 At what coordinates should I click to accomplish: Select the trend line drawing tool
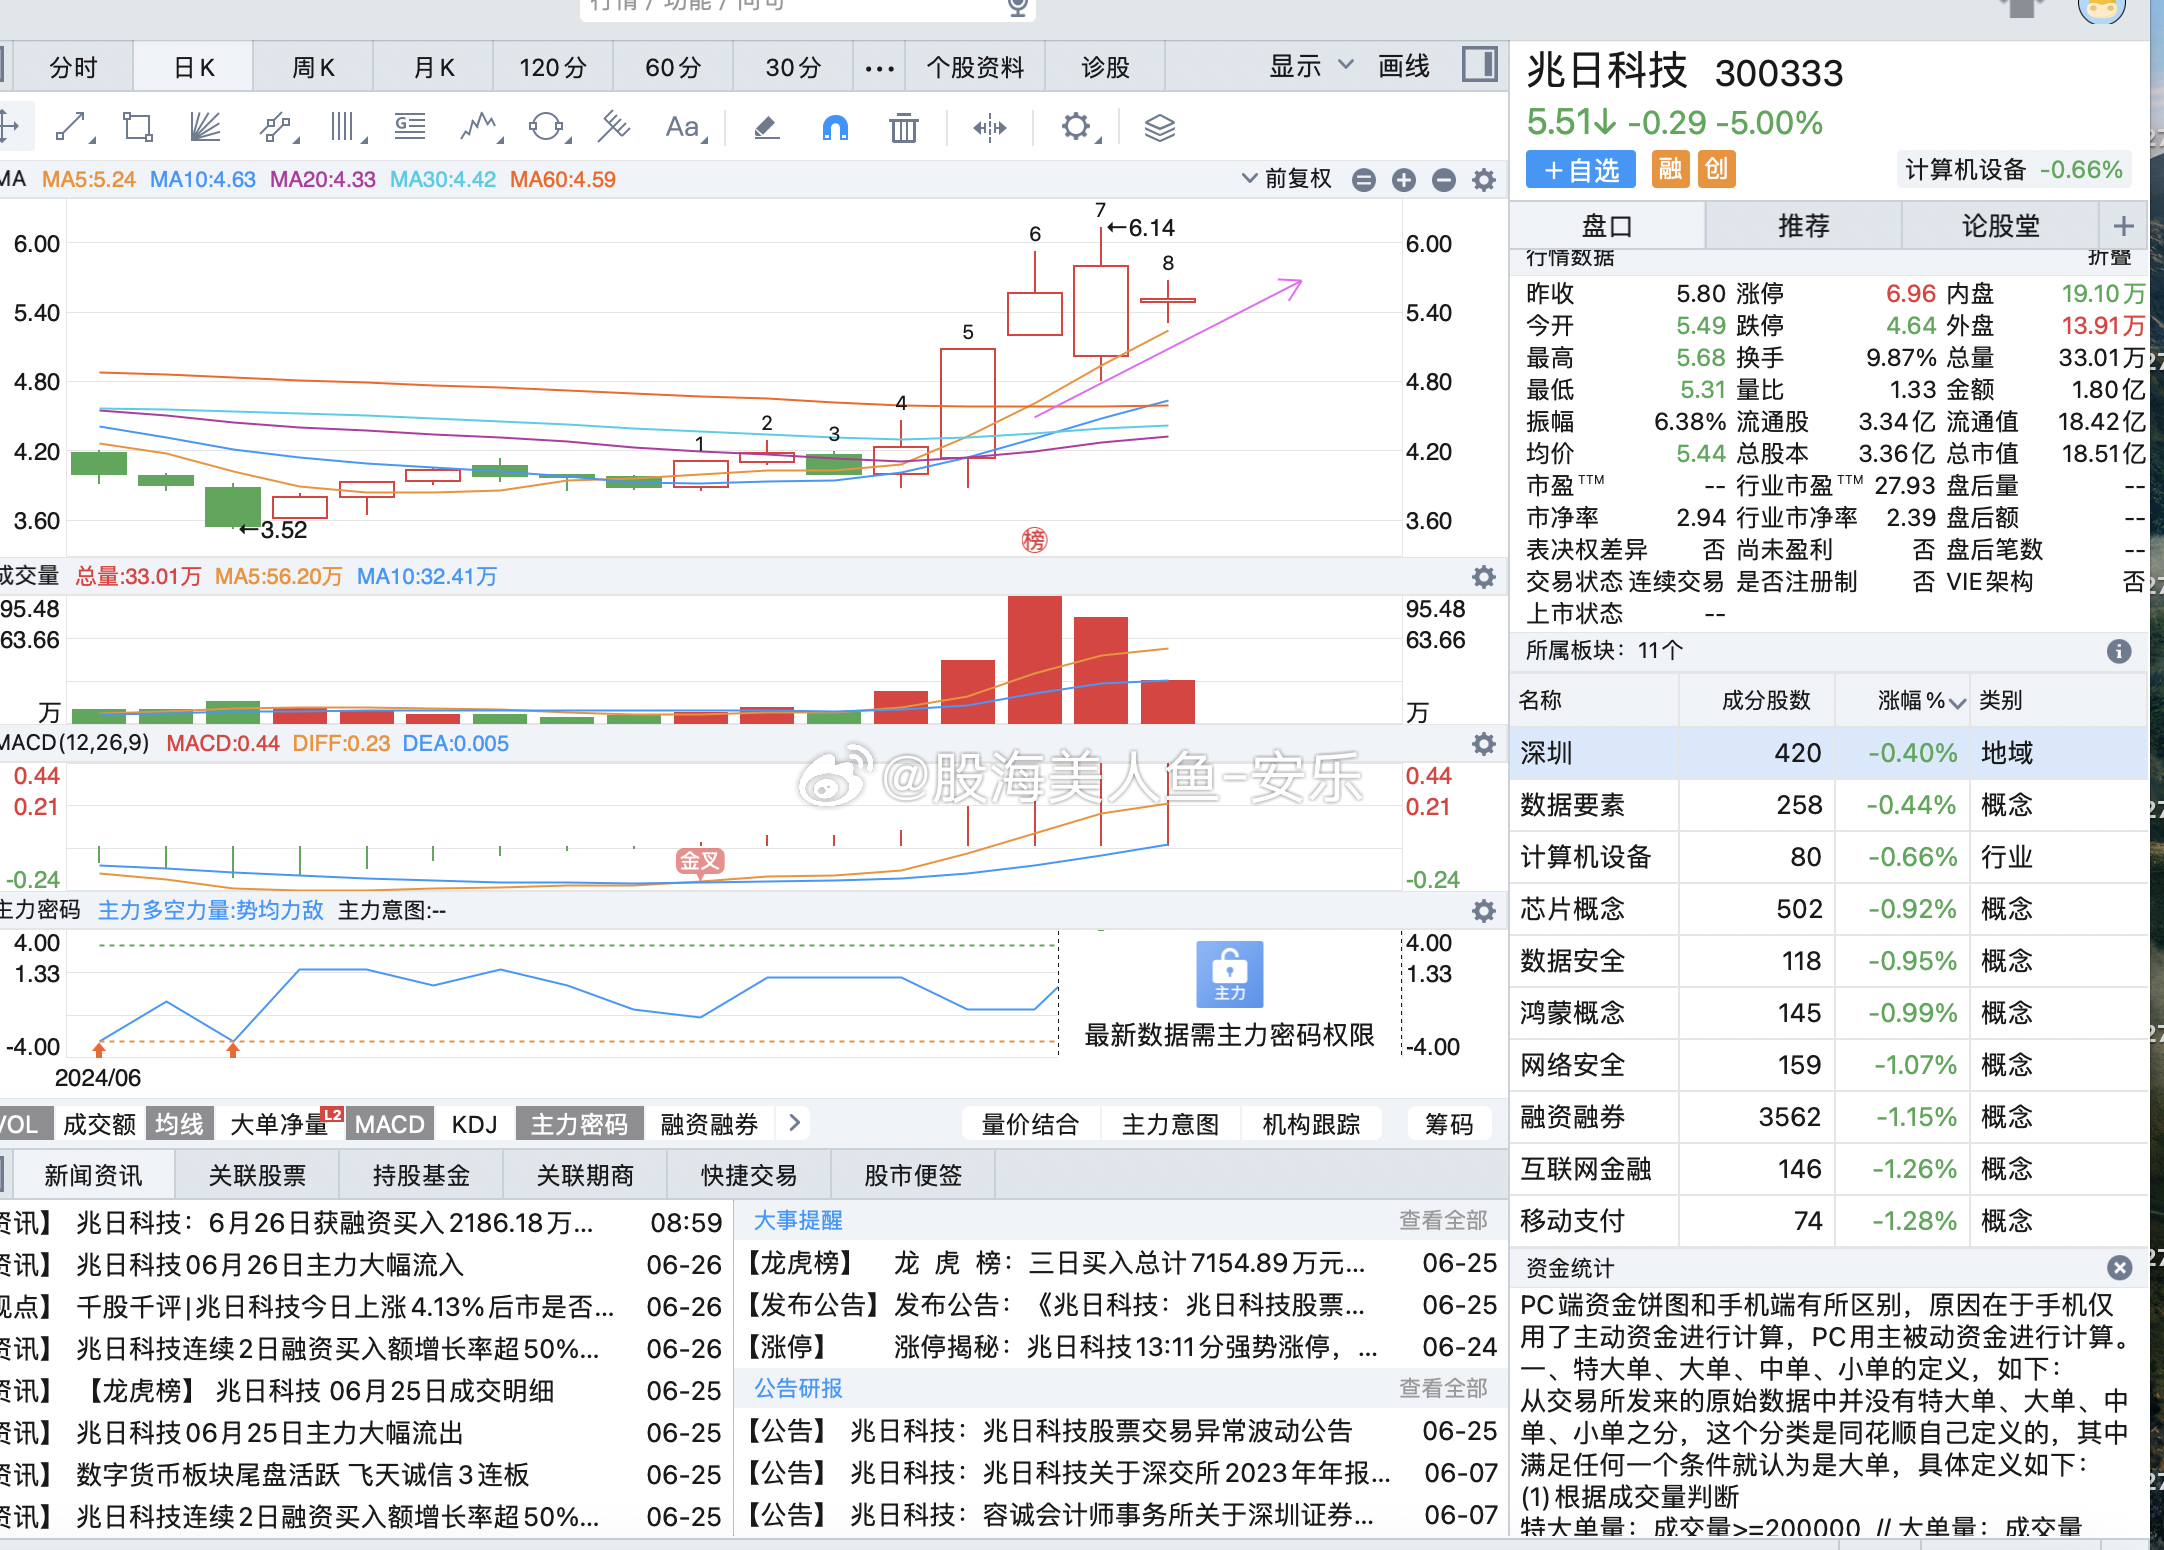coord(72,127)
